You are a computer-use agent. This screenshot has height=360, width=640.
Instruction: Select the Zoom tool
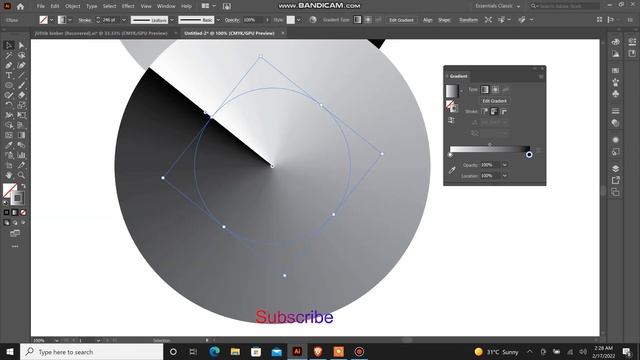tap(21, 175)
